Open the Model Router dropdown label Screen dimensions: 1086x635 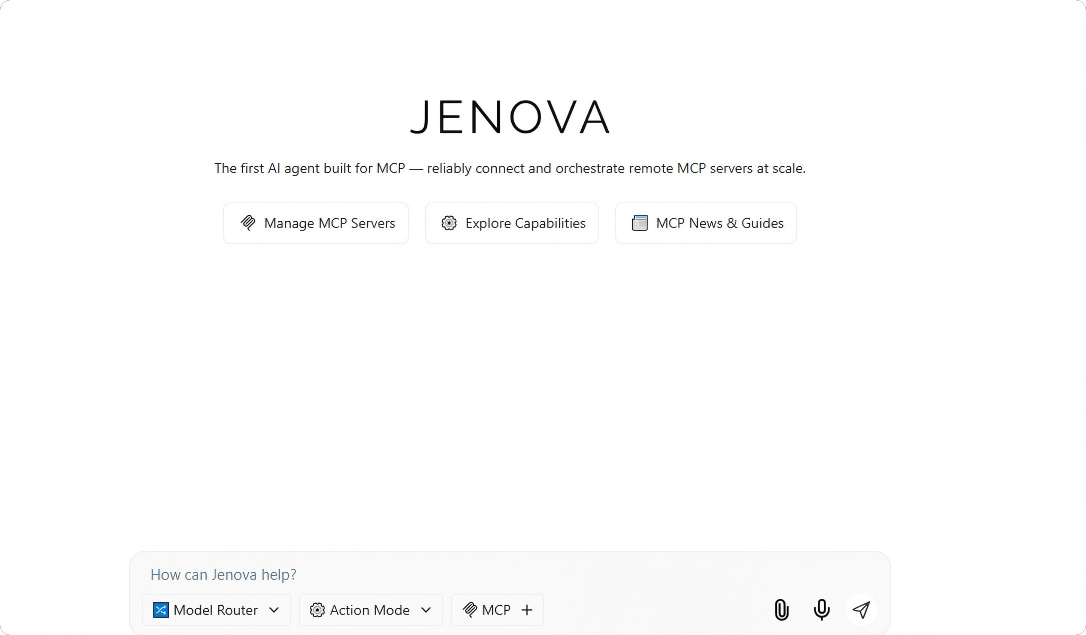point(215,610)
